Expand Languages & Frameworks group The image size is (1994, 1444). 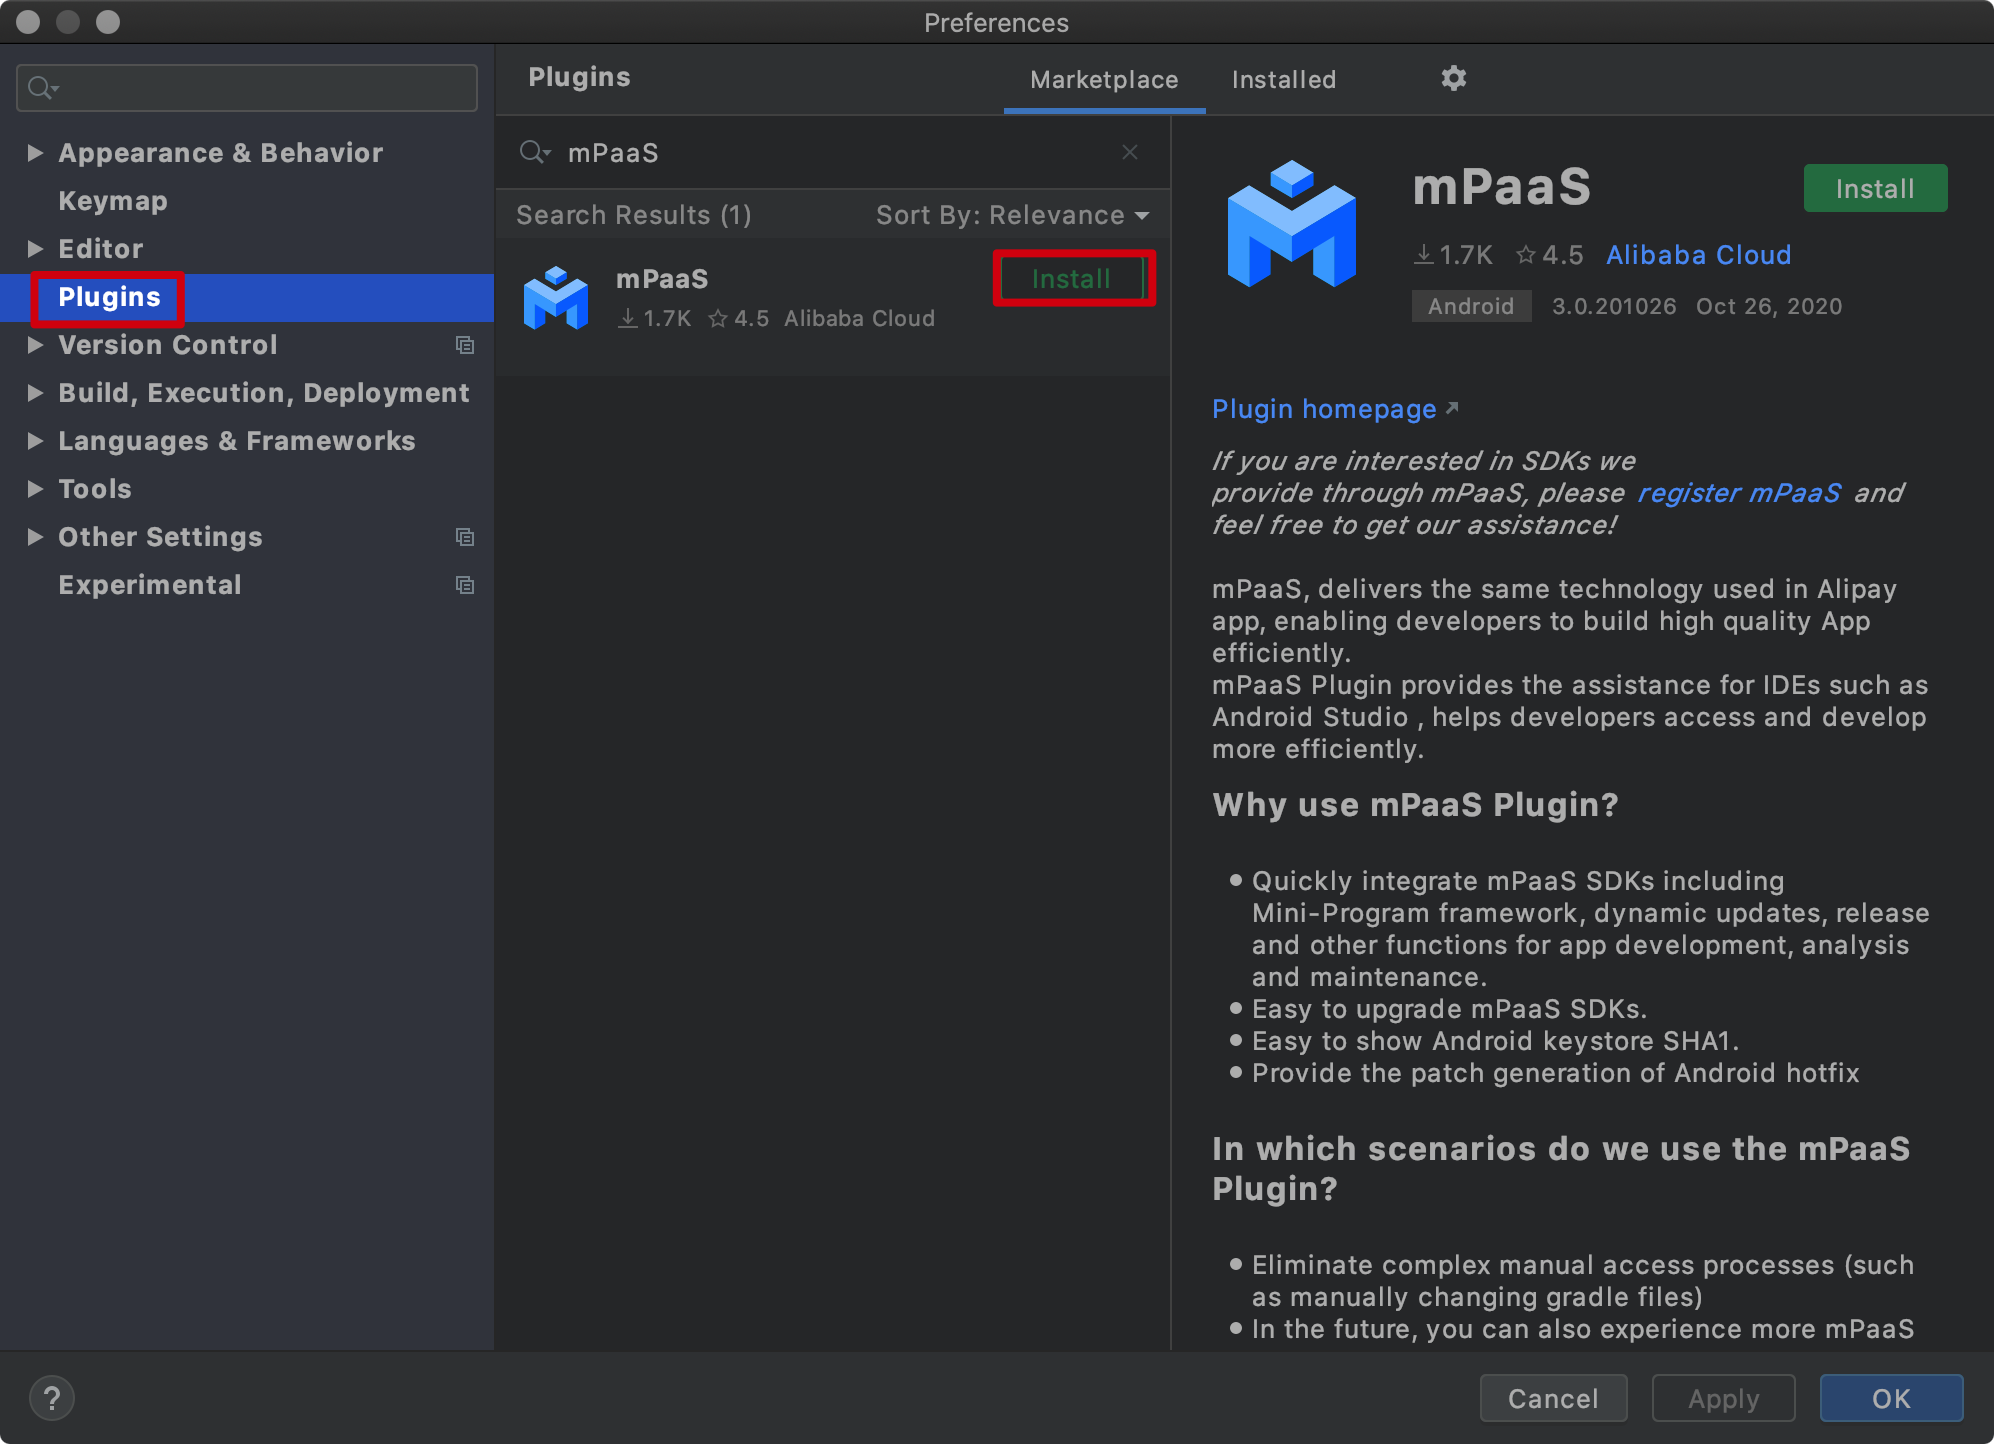(35, 441)
